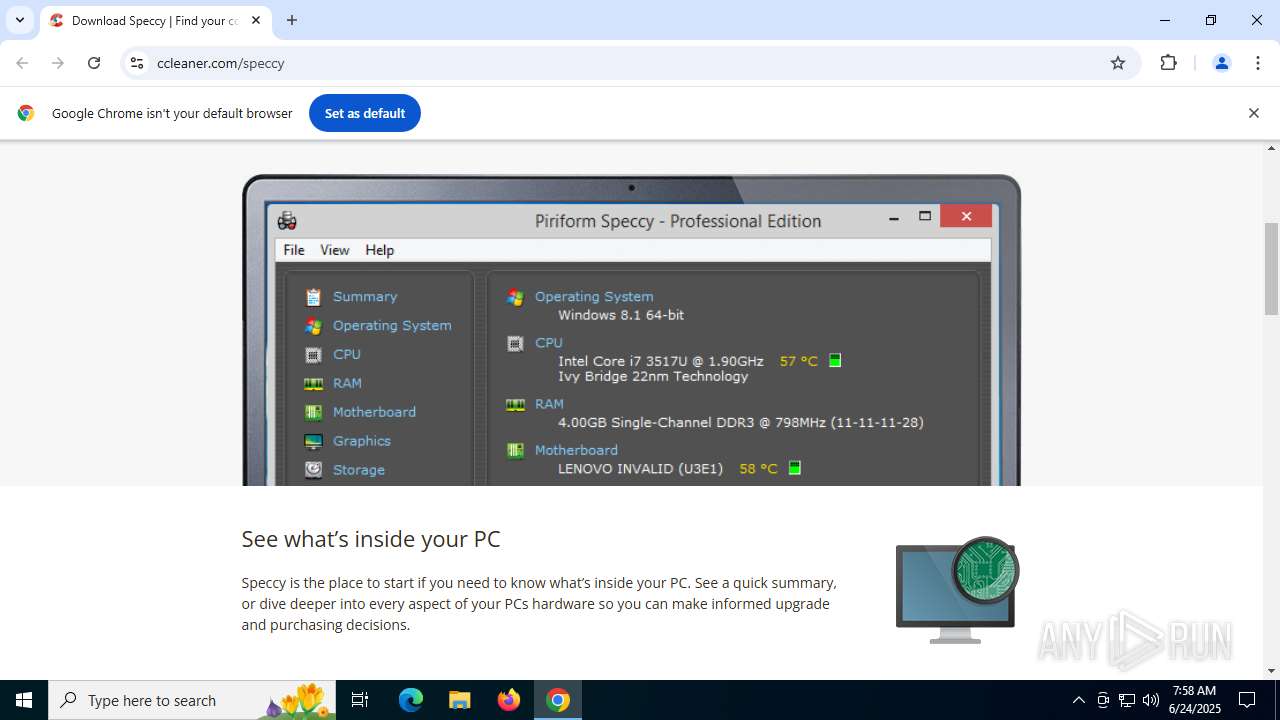
Task: Click the Chrome icon on the taskbar
Action: point(558,700)
